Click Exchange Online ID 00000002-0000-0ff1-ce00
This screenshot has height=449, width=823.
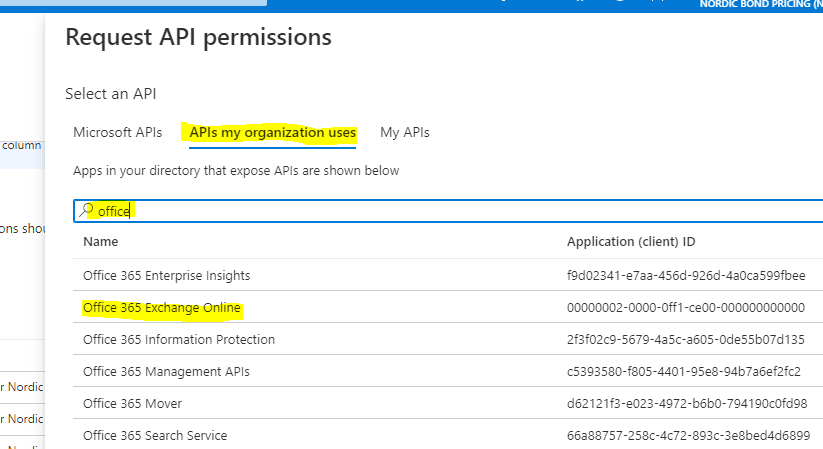pyautogui.click(x=685, y=308)
